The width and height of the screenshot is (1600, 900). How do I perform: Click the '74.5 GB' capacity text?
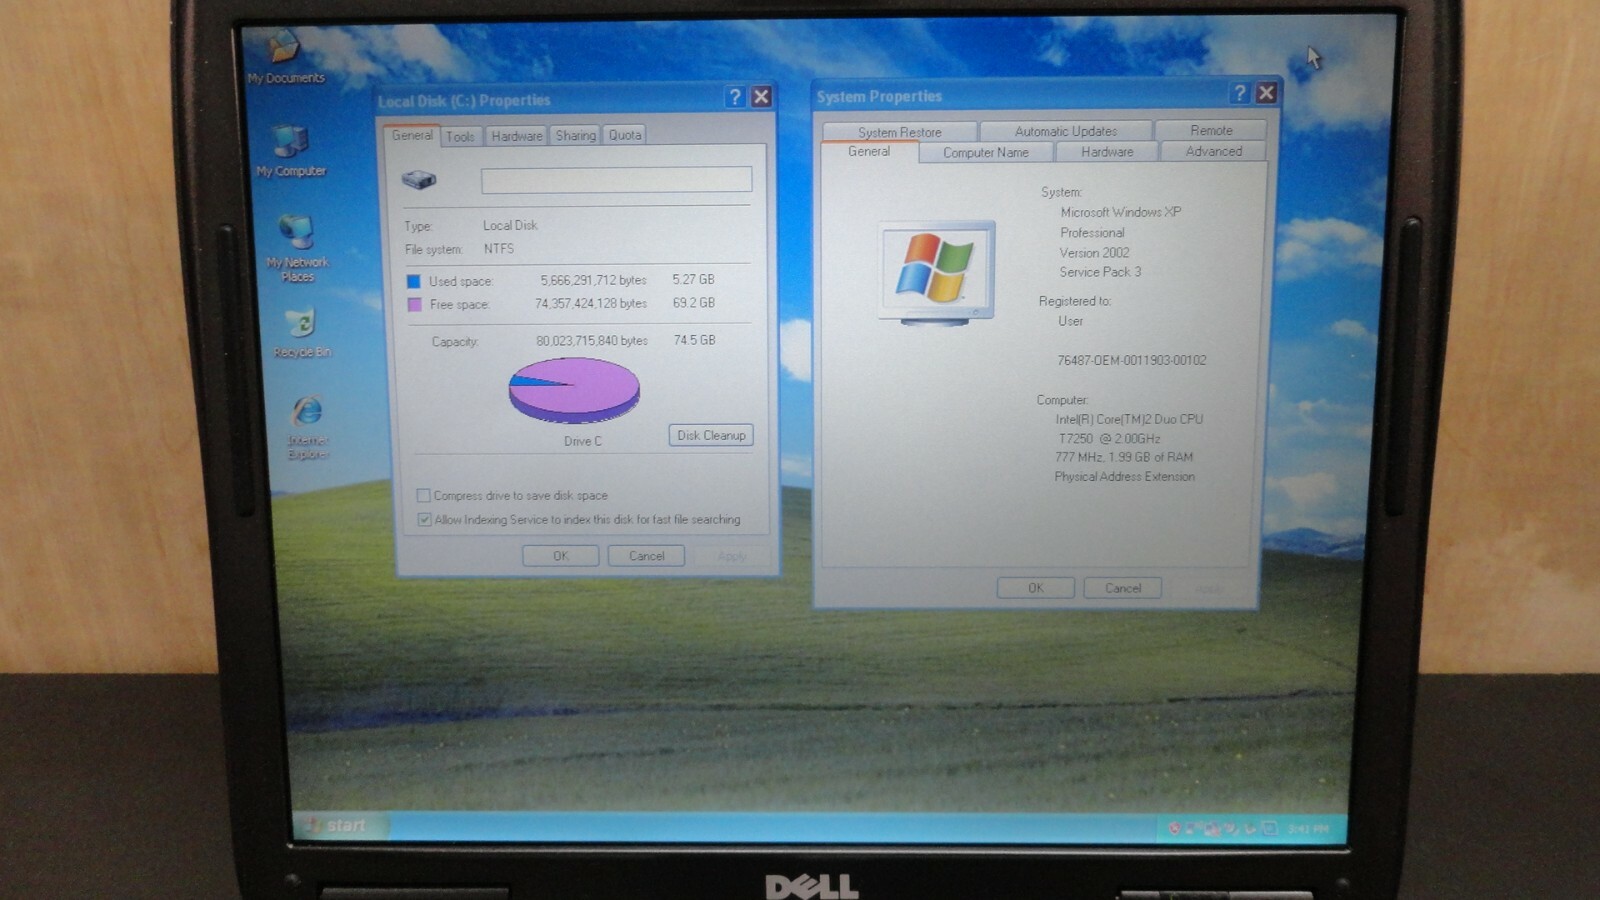click(x=694, y=340)
